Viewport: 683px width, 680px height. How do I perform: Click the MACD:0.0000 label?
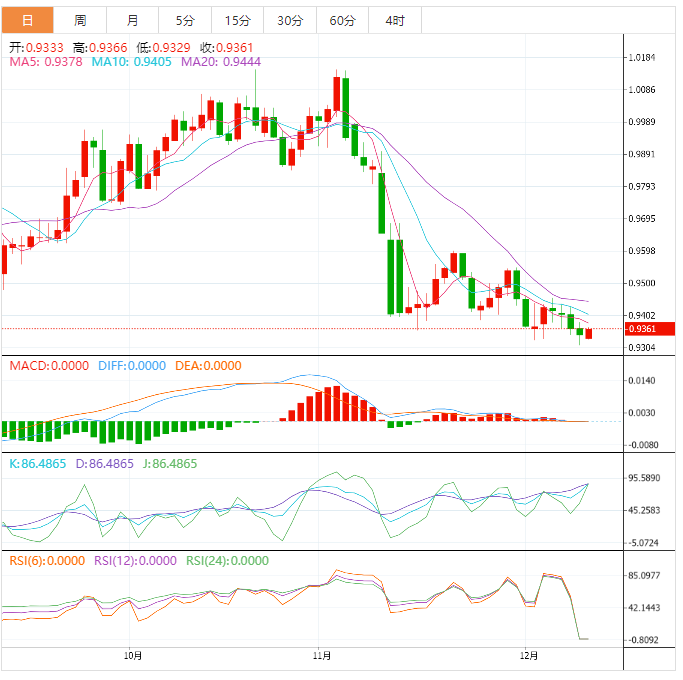point(49,366)
